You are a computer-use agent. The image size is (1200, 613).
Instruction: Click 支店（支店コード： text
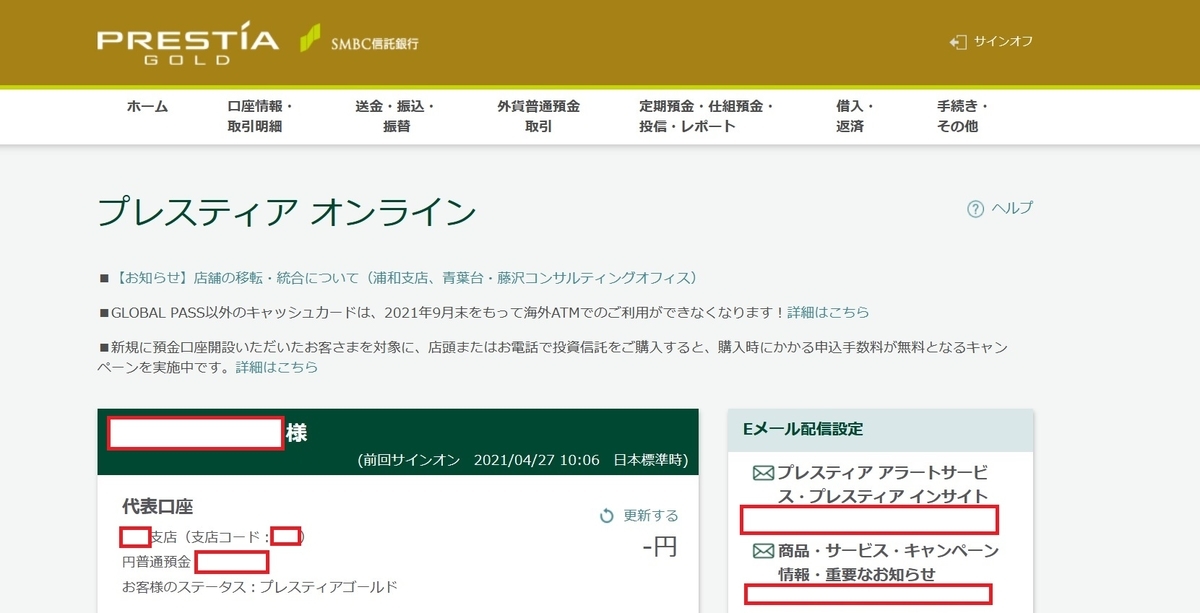tap(211, 537)
